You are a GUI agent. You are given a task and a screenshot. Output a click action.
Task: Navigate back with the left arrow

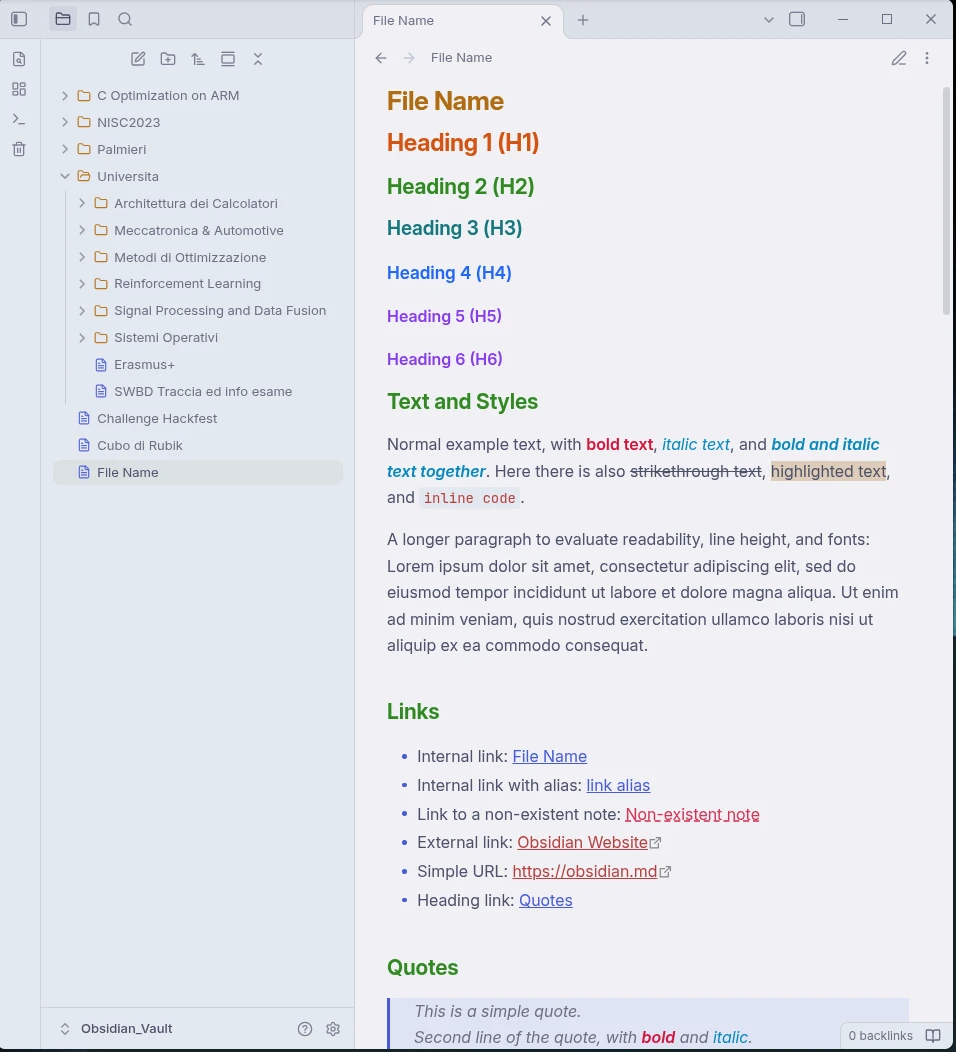coord(381,58)
